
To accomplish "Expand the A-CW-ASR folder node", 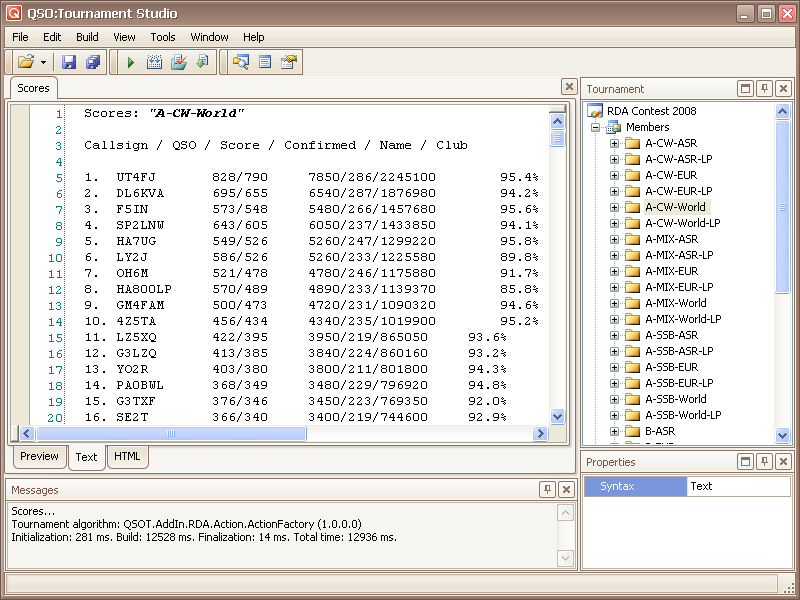I will click(x=615, y=143).
